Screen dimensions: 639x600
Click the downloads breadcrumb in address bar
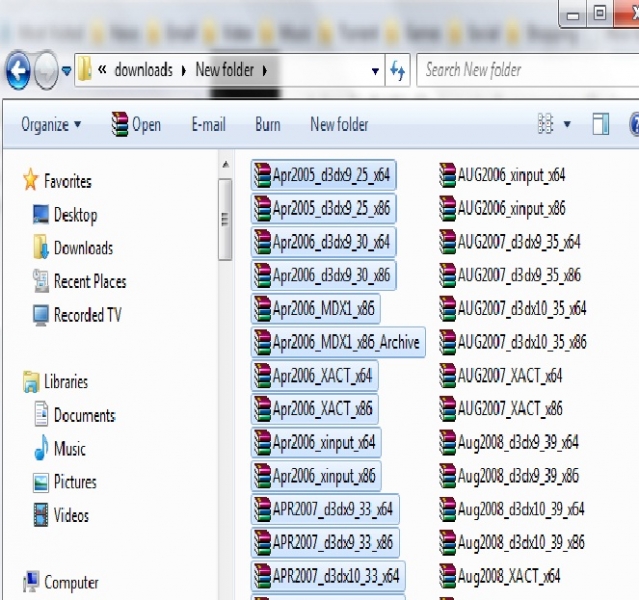[x=143, y=70]
